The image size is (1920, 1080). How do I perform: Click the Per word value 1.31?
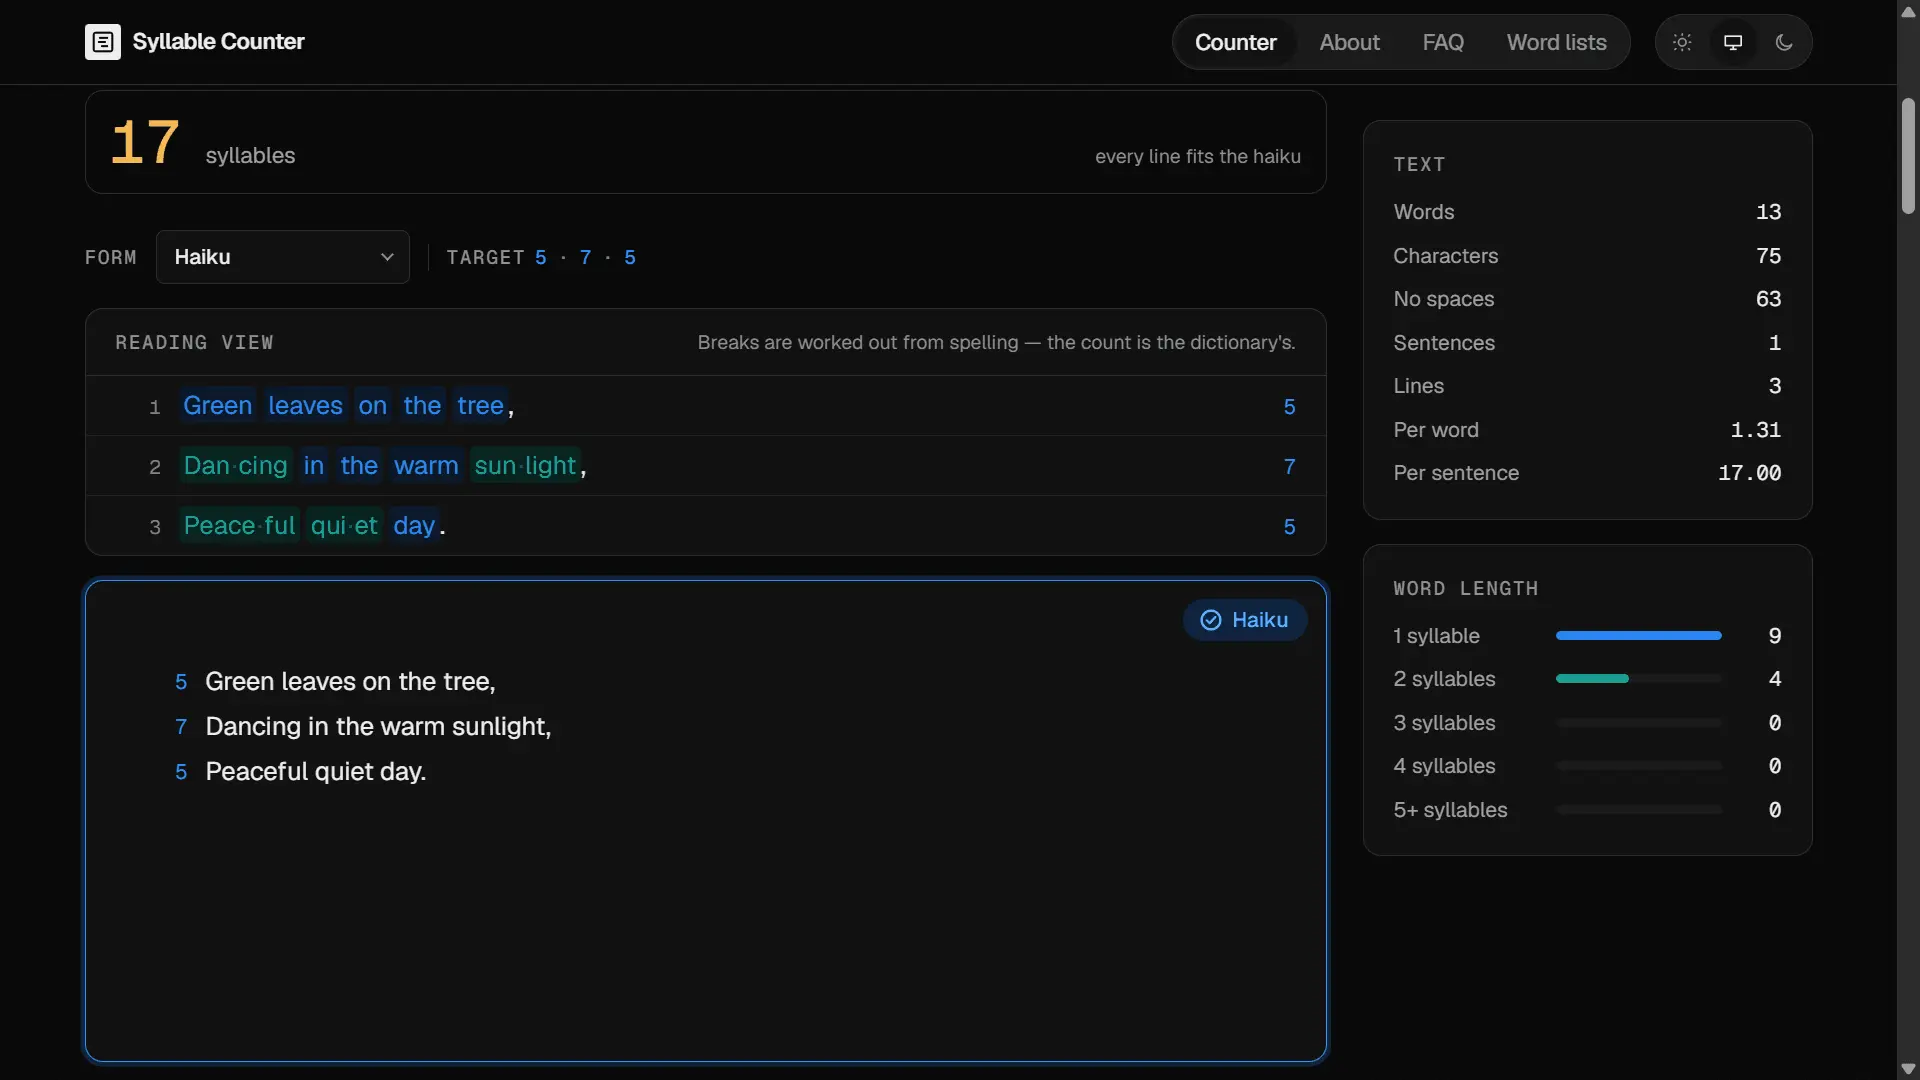tap(1755, 430)
